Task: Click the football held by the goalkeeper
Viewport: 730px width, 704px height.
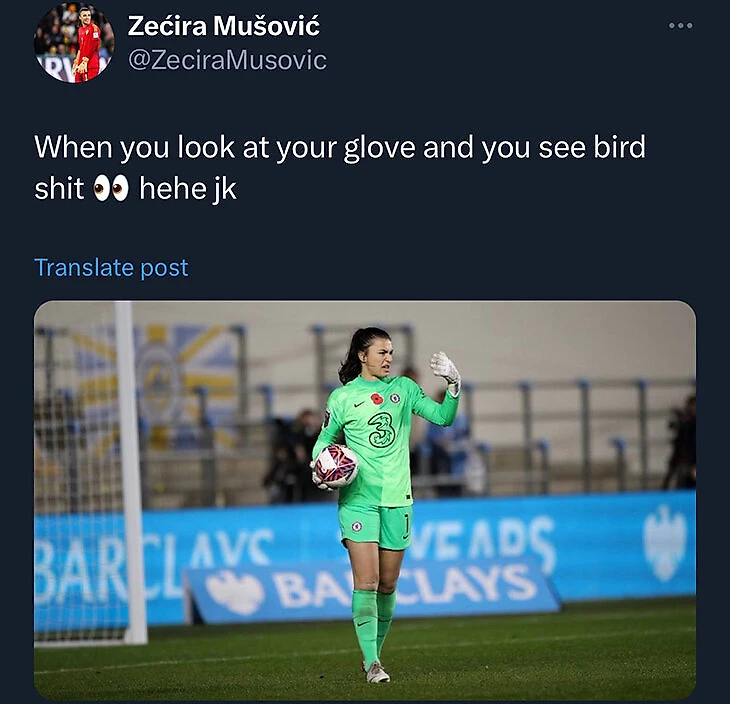Action: click(336, 466)
